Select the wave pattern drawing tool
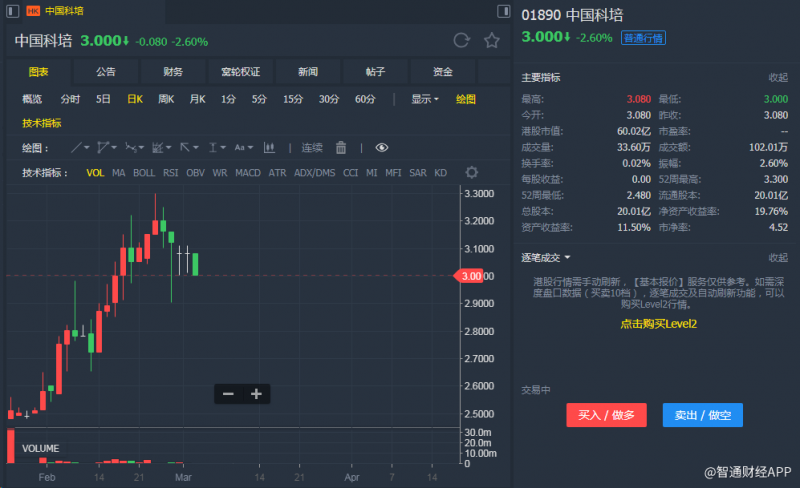 [x=131, y=148]
